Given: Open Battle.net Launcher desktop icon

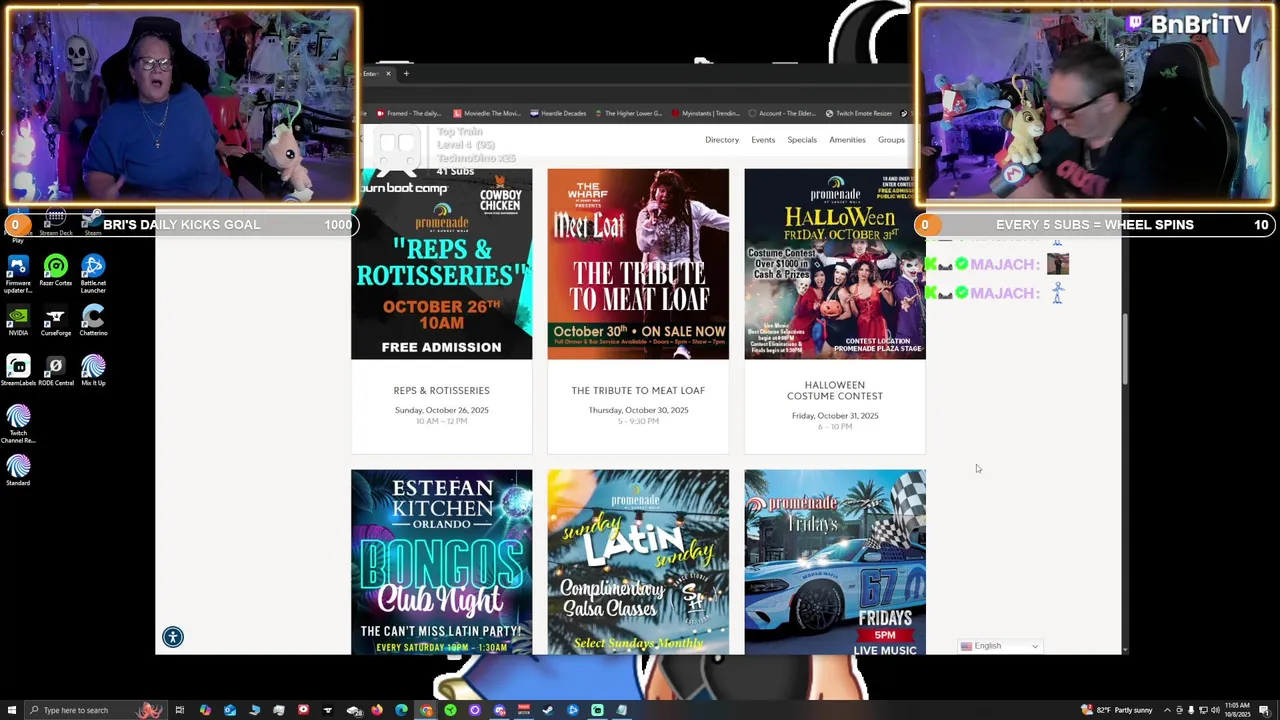Looking at the screenshot, I should tap(93, 273).
